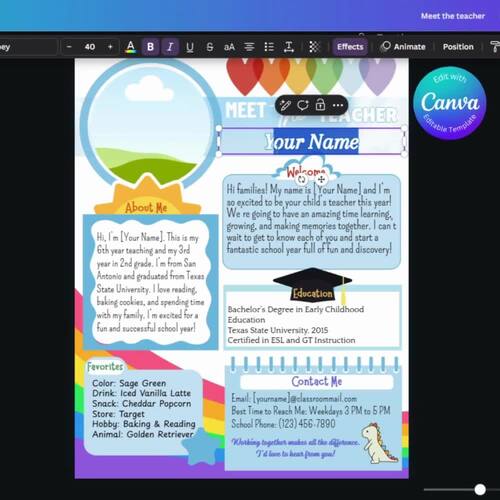
Task: Open the transparency checkerboard control
Action: coord(314,47)
